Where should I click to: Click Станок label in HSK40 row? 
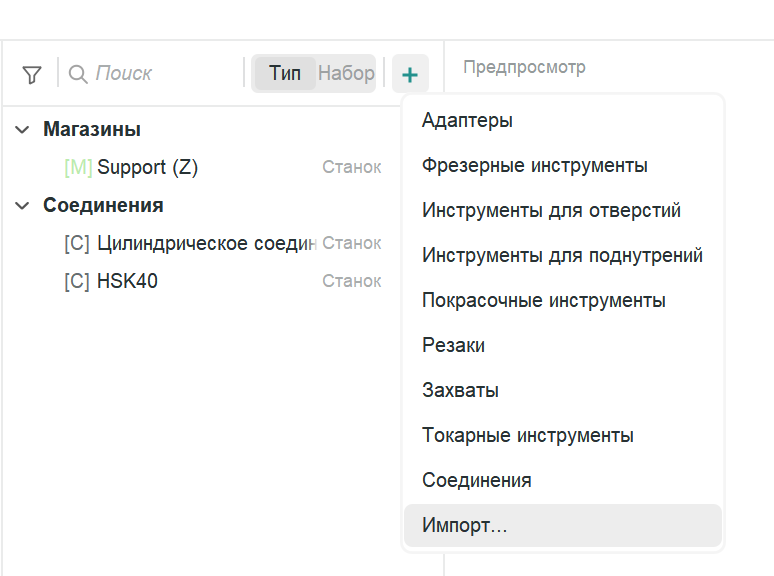click(x=351, y=281)
